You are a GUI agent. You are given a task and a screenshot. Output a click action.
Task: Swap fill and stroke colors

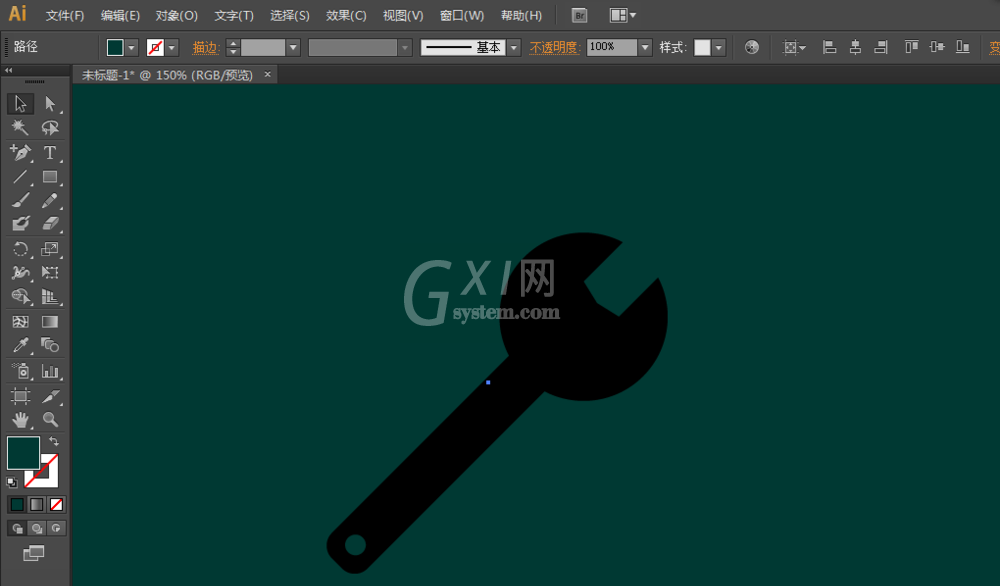tap(54, 441)
